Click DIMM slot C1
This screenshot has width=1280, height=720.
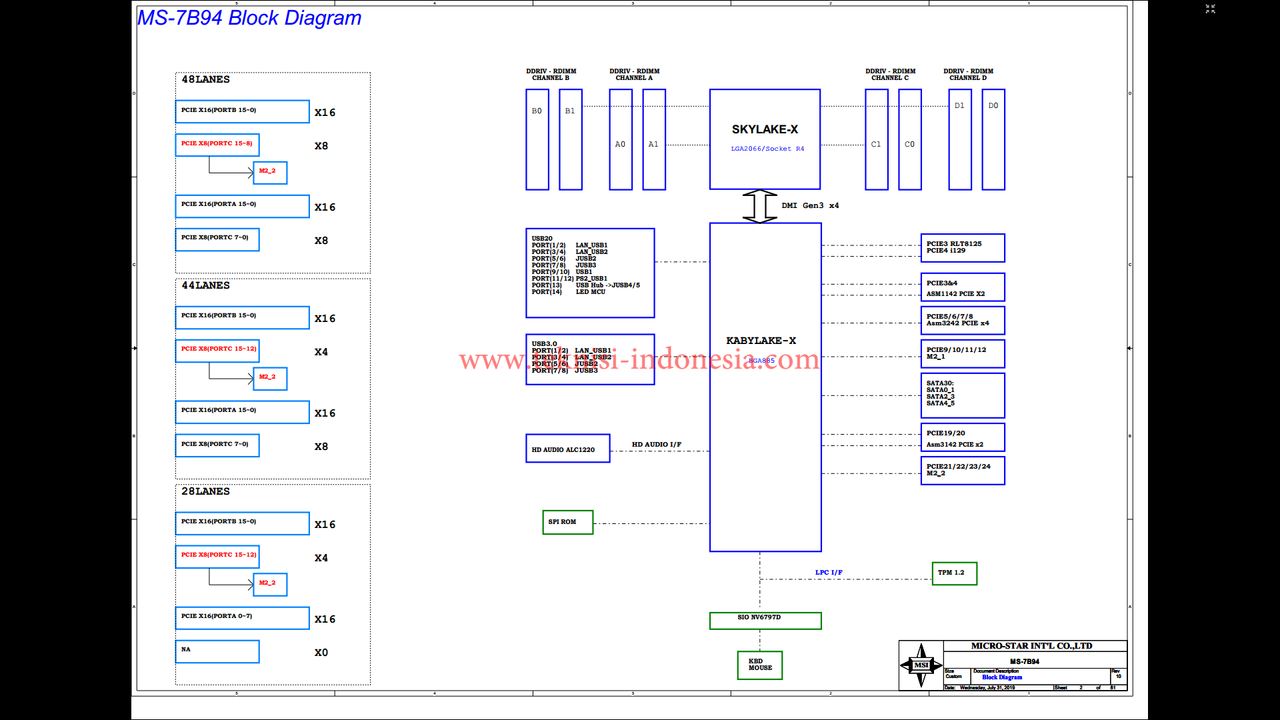[x=876, y=140]
